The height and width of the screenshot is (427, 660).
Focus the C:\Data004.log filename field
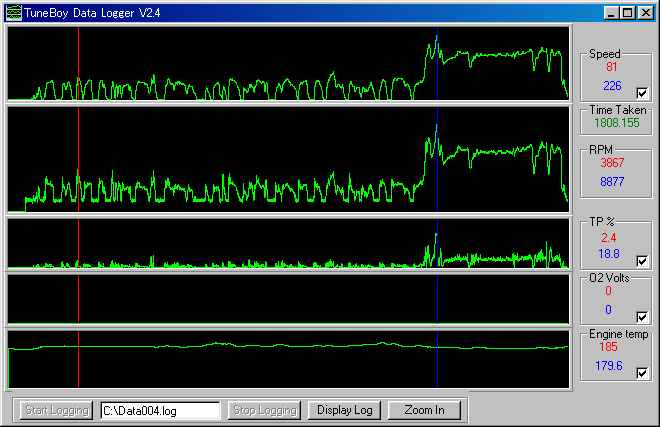pos(160,411)
